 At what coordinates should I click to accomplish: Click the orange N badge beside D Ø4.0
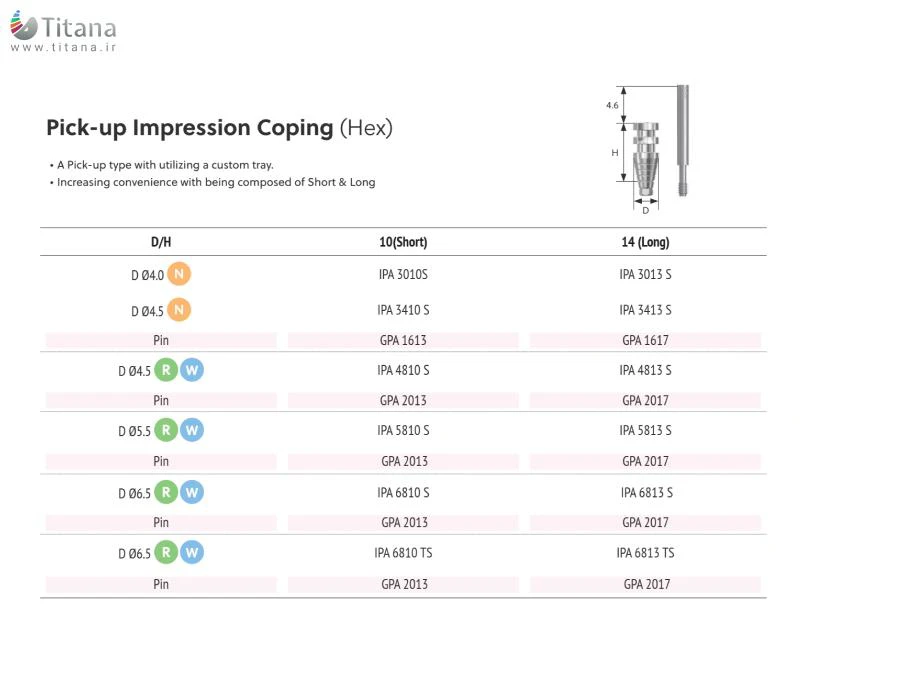pyautogui.click(x=178, y=274)
